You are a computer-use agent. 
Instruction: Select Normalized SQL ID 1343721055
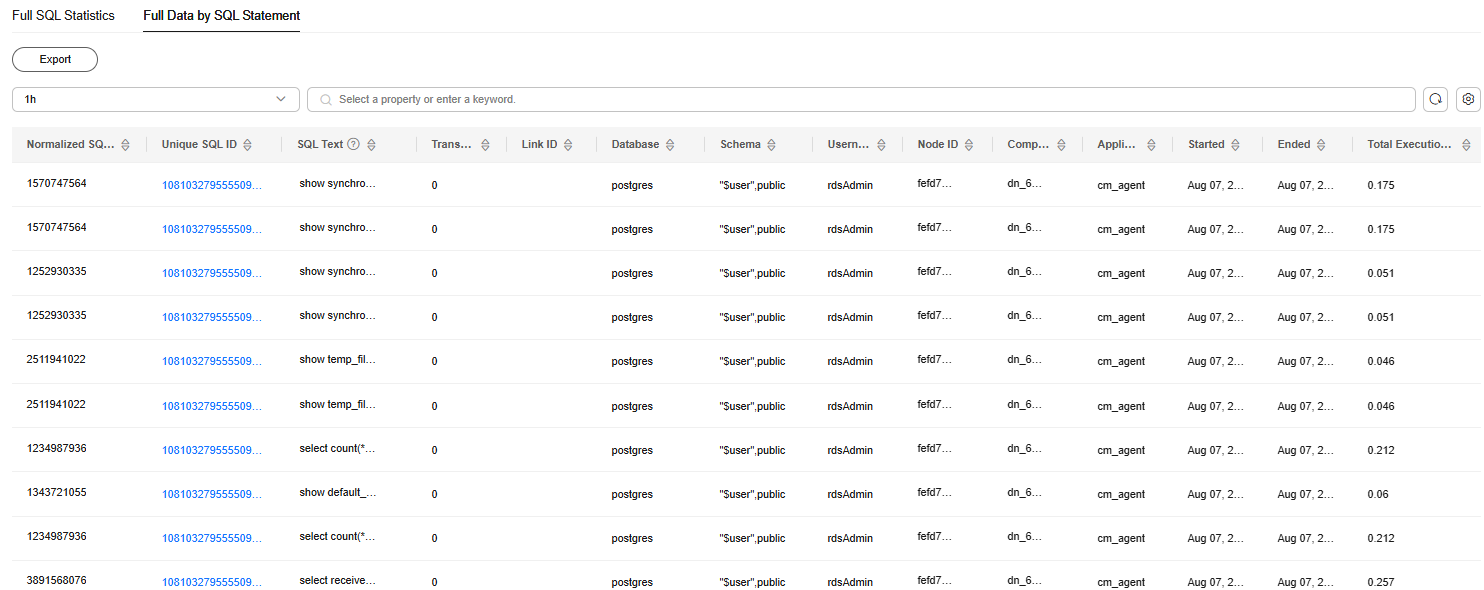pos(57,492)
